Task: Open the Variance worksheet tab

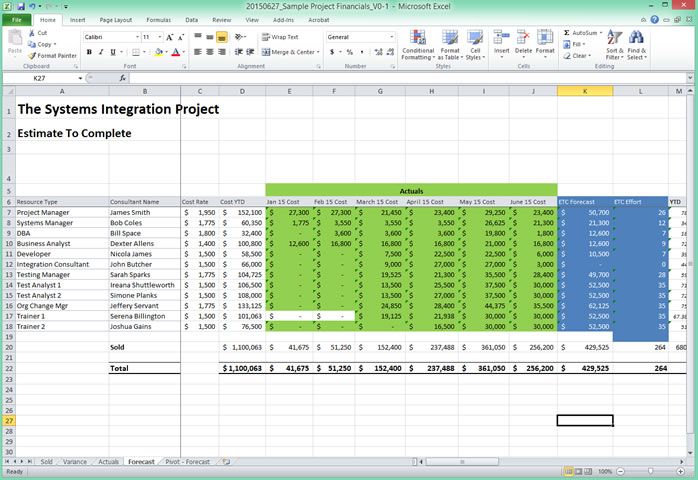Action: tap(75, 462)
